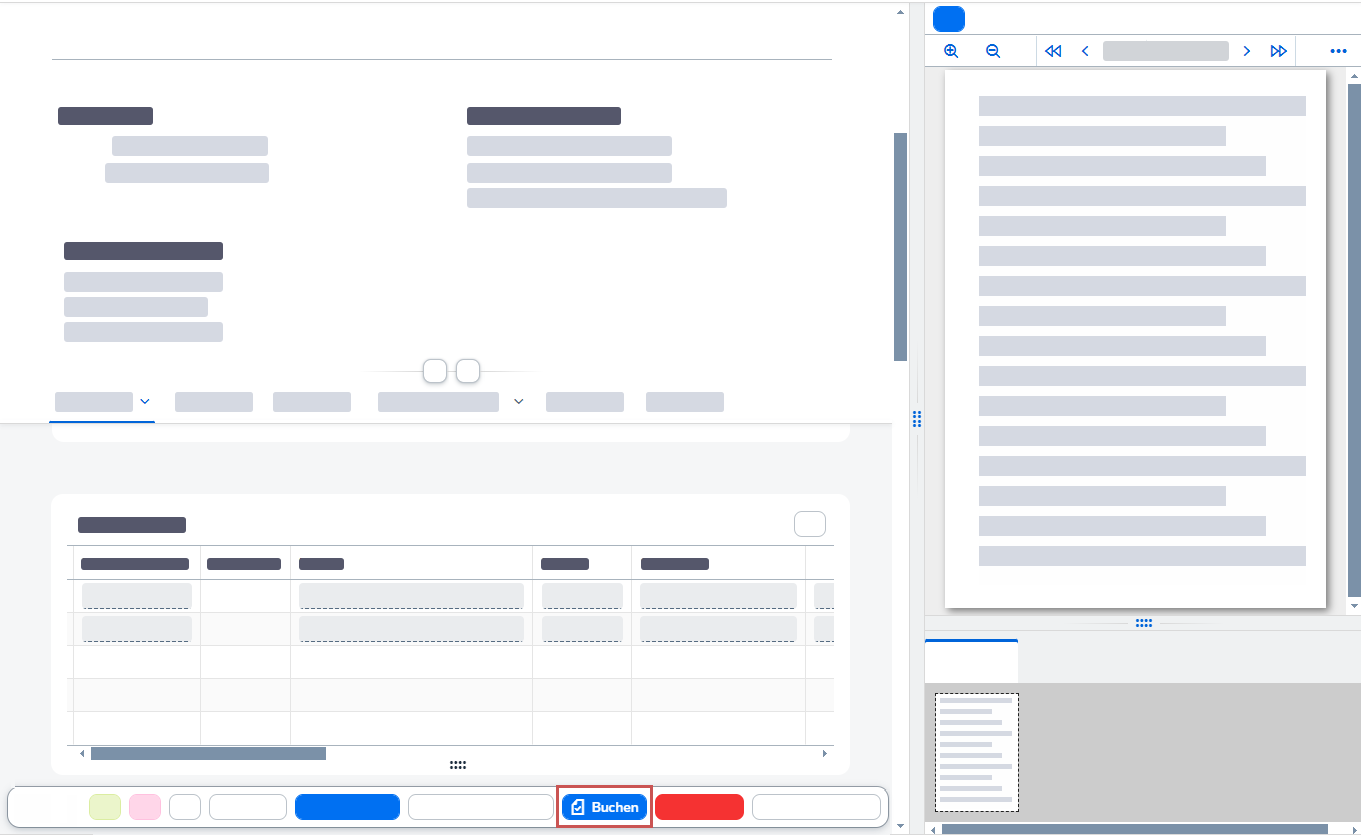This screenshot has height=835, width=1361.
Task: Click the light green color swatch
Action: click(x=105, y=807)
